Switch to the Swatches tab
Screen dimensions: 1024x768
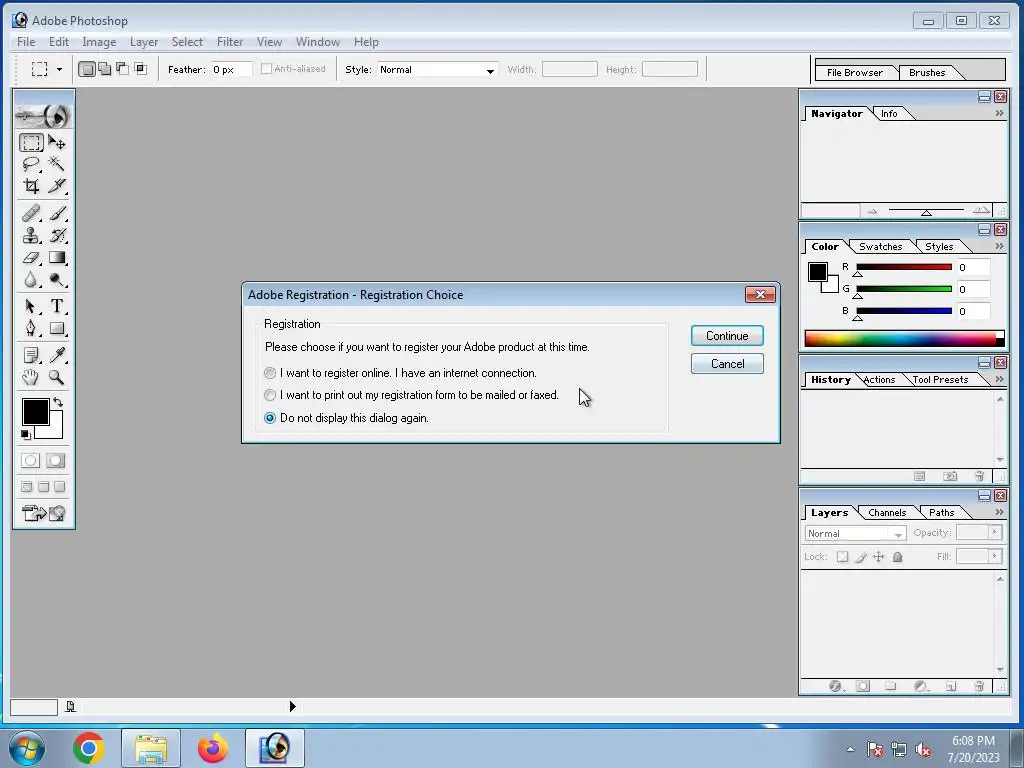(880, 247)
